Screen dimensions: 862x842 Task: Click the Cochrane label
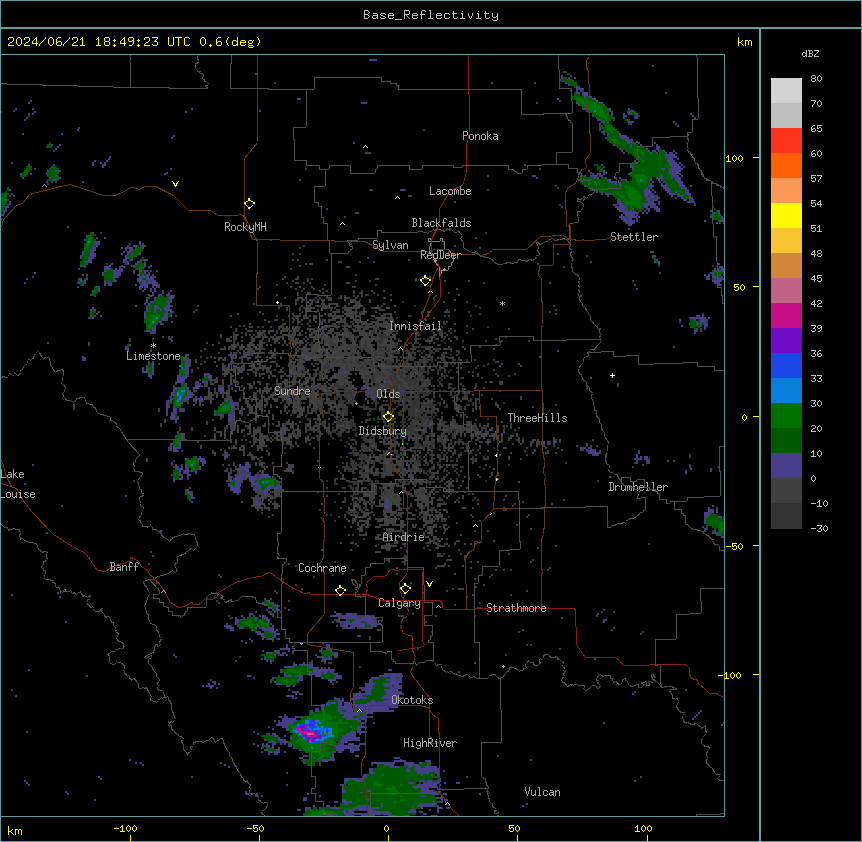click(322, 568)
